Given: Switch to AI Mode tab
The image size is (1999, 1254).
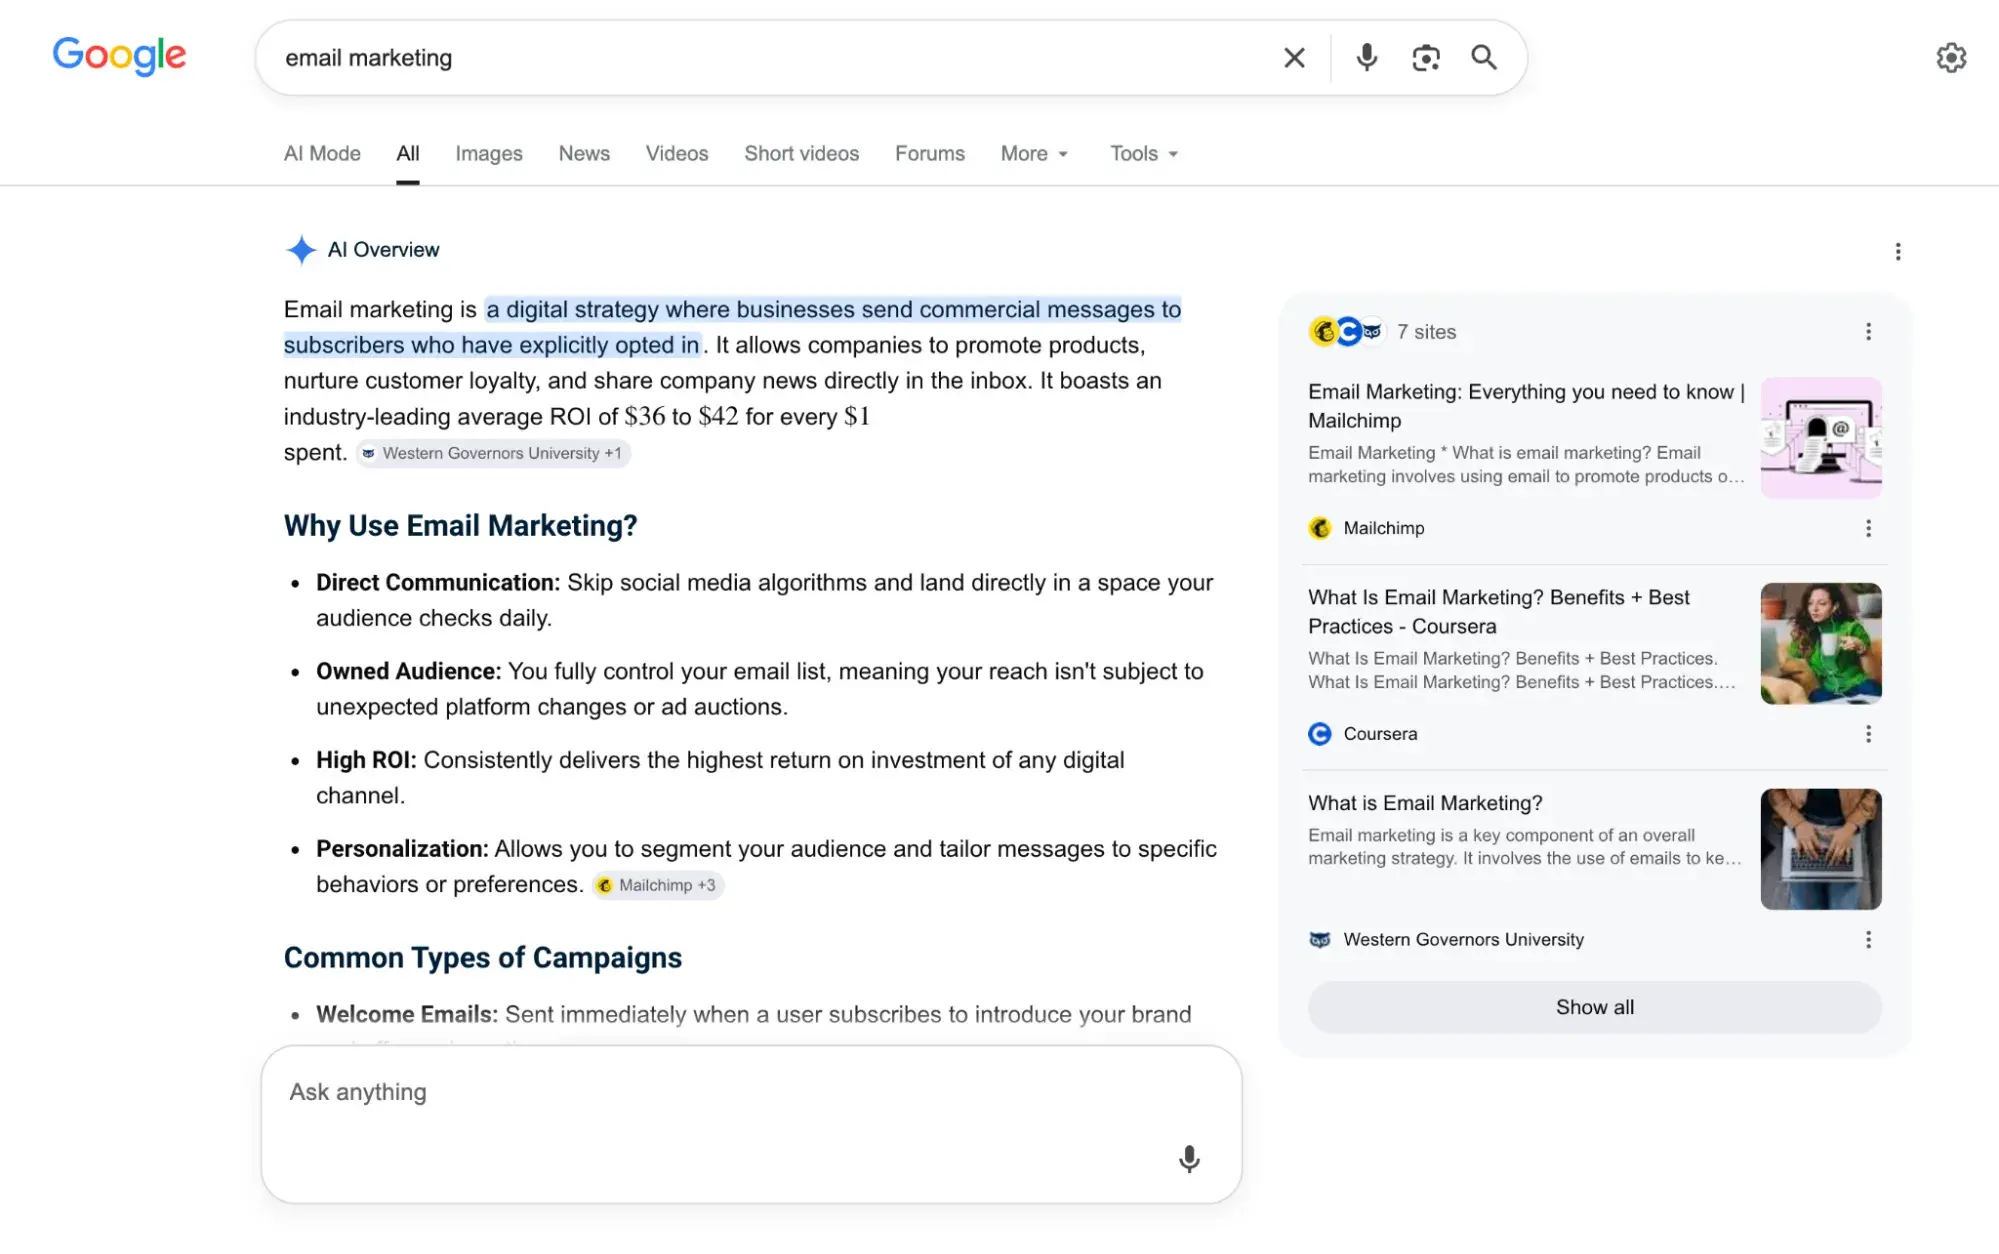Looking at the screenshot, I should click(322, 154).
